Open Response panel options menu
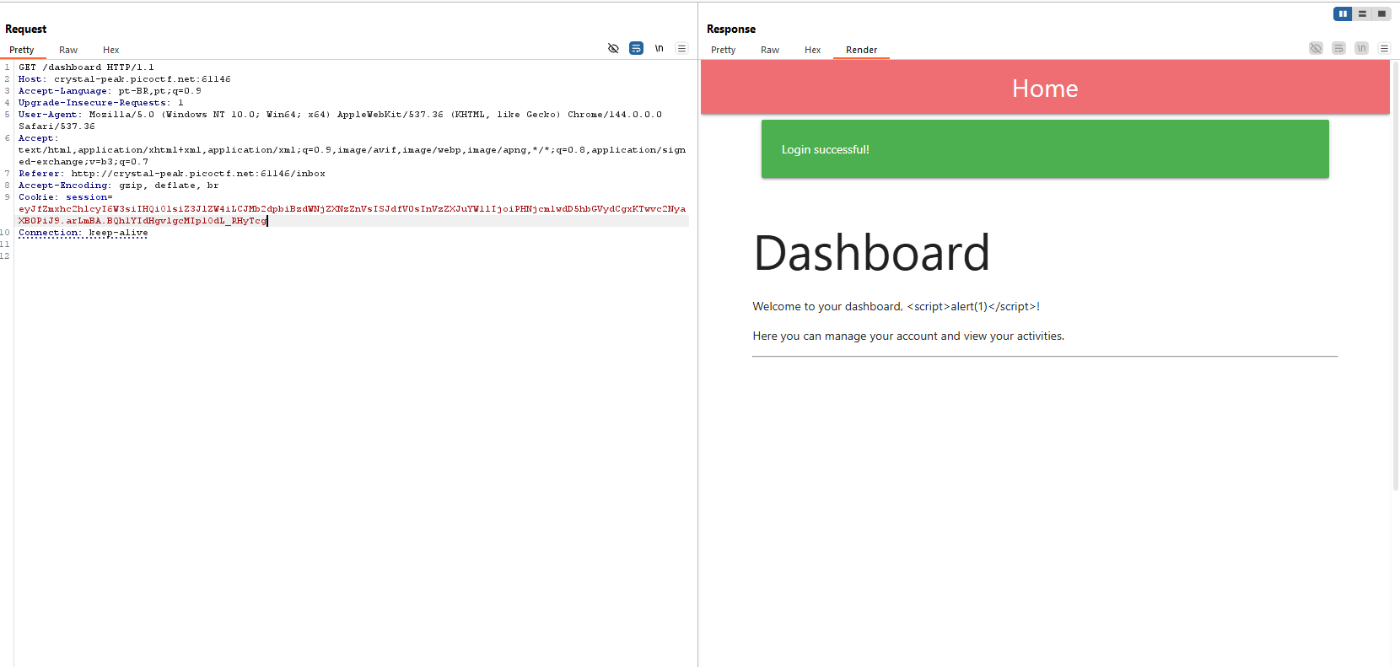 point(1385,48)
